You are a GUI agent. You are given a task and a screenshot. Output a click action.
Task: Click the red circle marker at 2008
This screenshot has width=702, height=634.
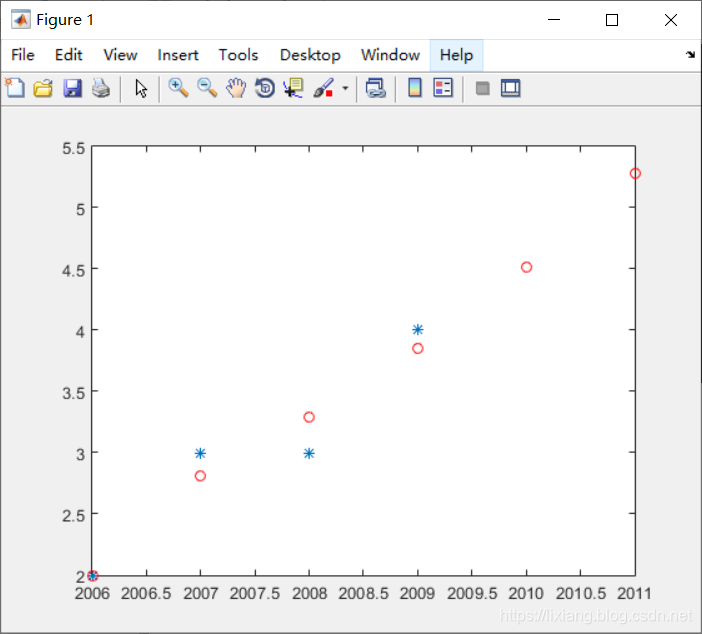tap(309, 417)
